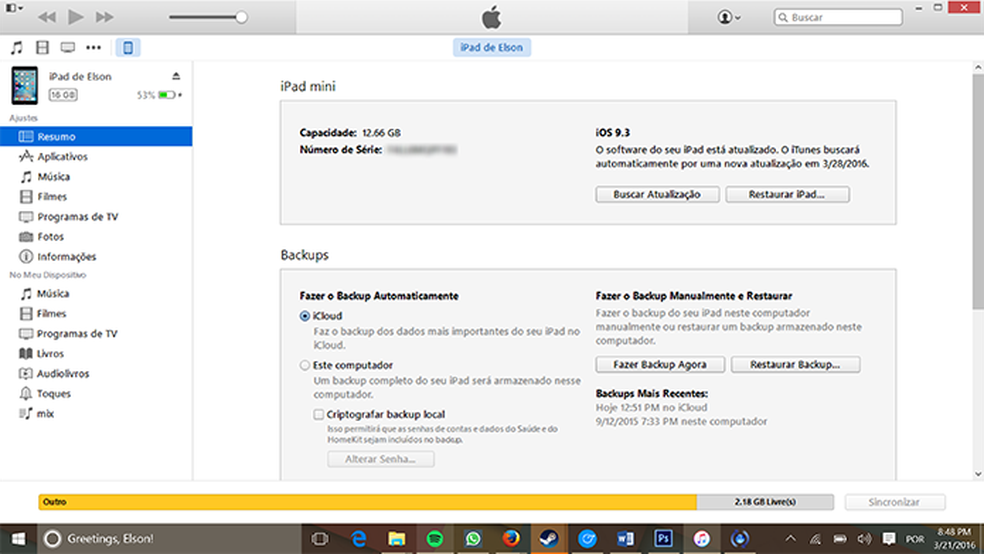Screen dimensions: 984x554
Task: Adjust the volume slider knob
Action: 242,17
